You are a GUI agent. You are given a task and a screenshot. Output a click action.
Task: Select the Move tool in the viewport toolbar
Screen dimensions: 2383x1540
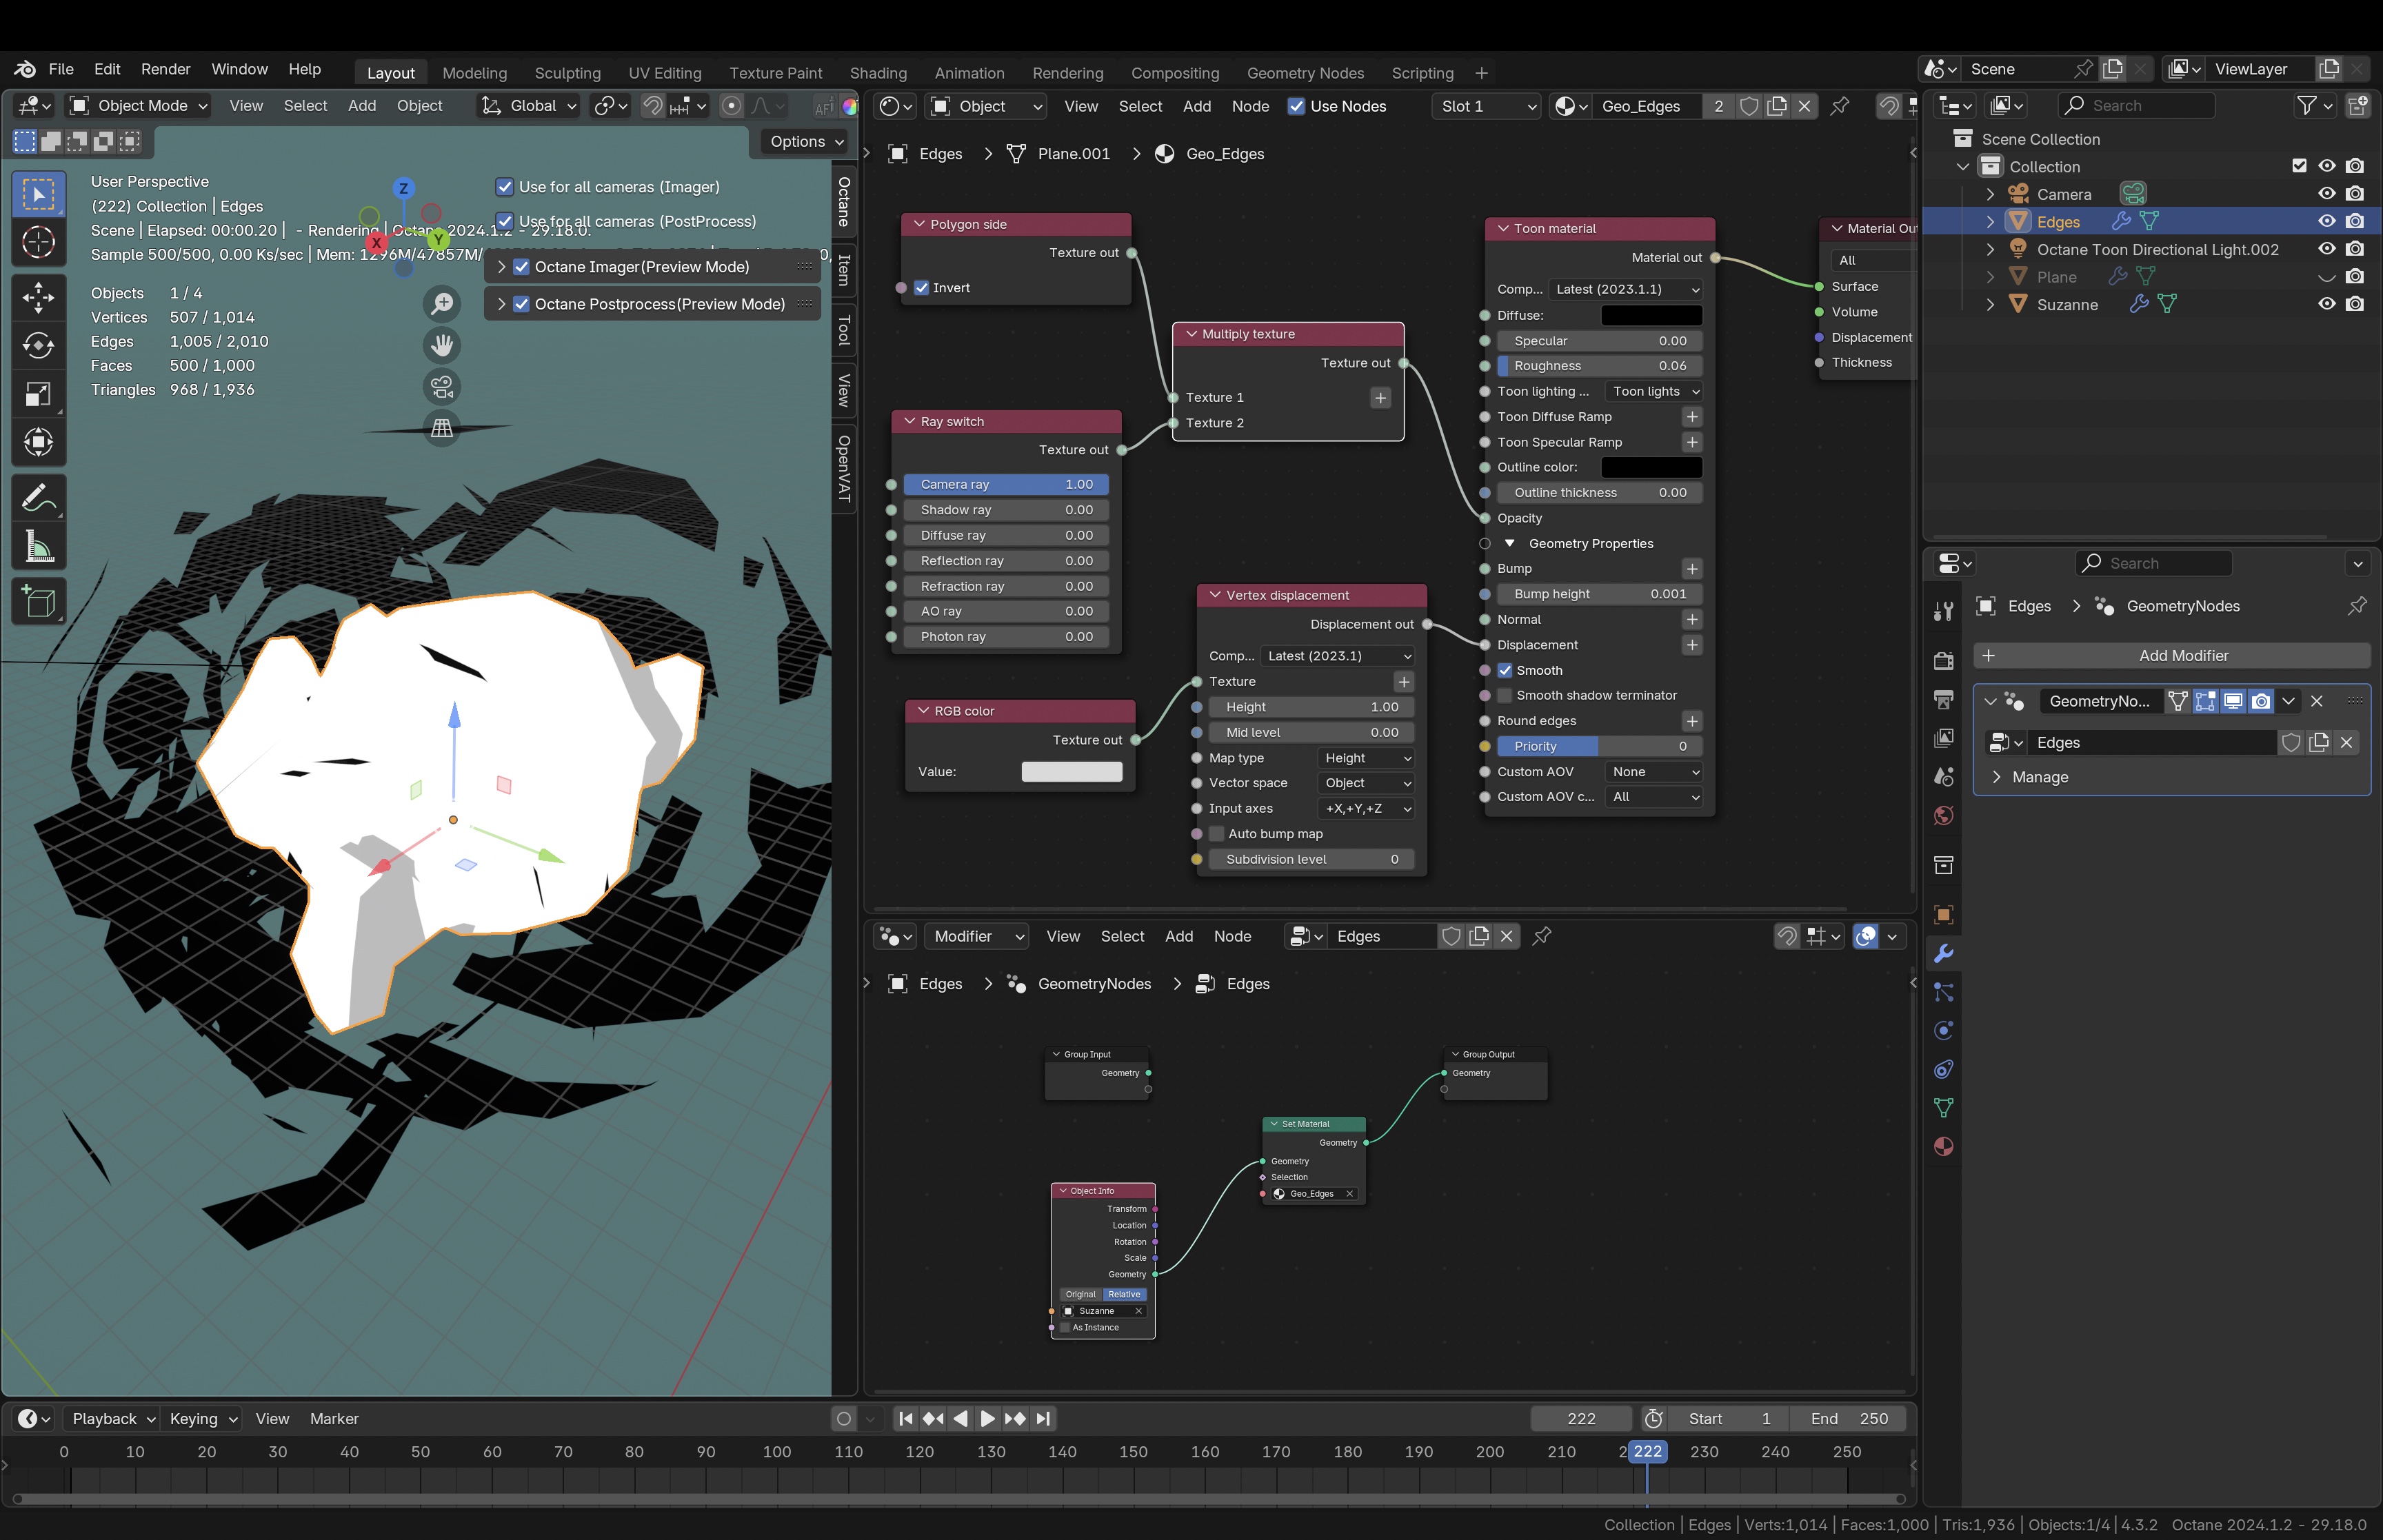coord(38,297)
